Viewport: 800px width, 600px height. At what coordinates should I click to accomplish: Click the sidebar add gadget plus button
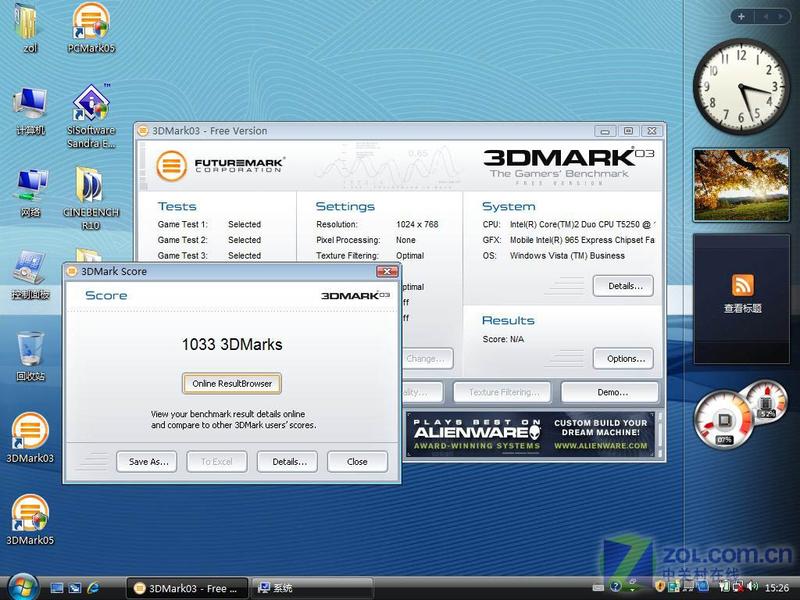point(741,17)
